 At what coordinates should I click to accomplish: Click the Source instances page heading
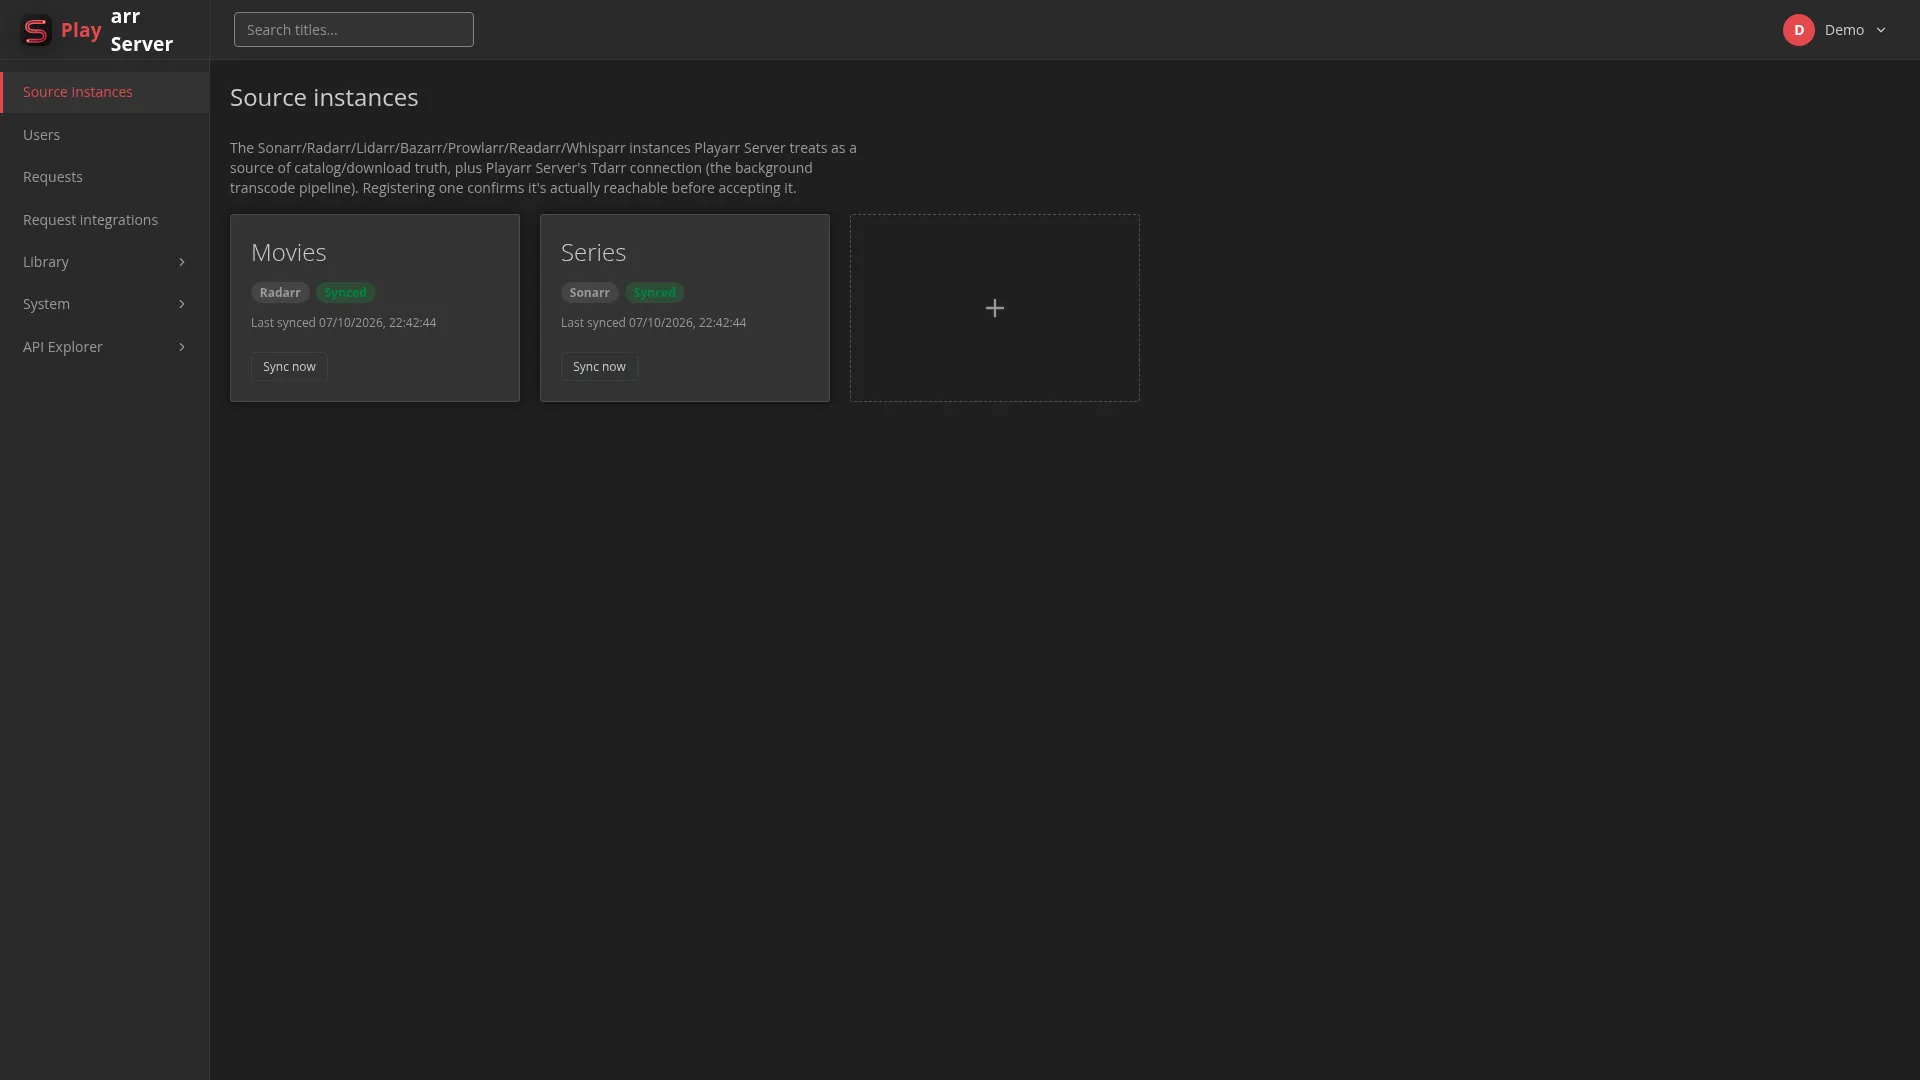click(x=324, y=98)
